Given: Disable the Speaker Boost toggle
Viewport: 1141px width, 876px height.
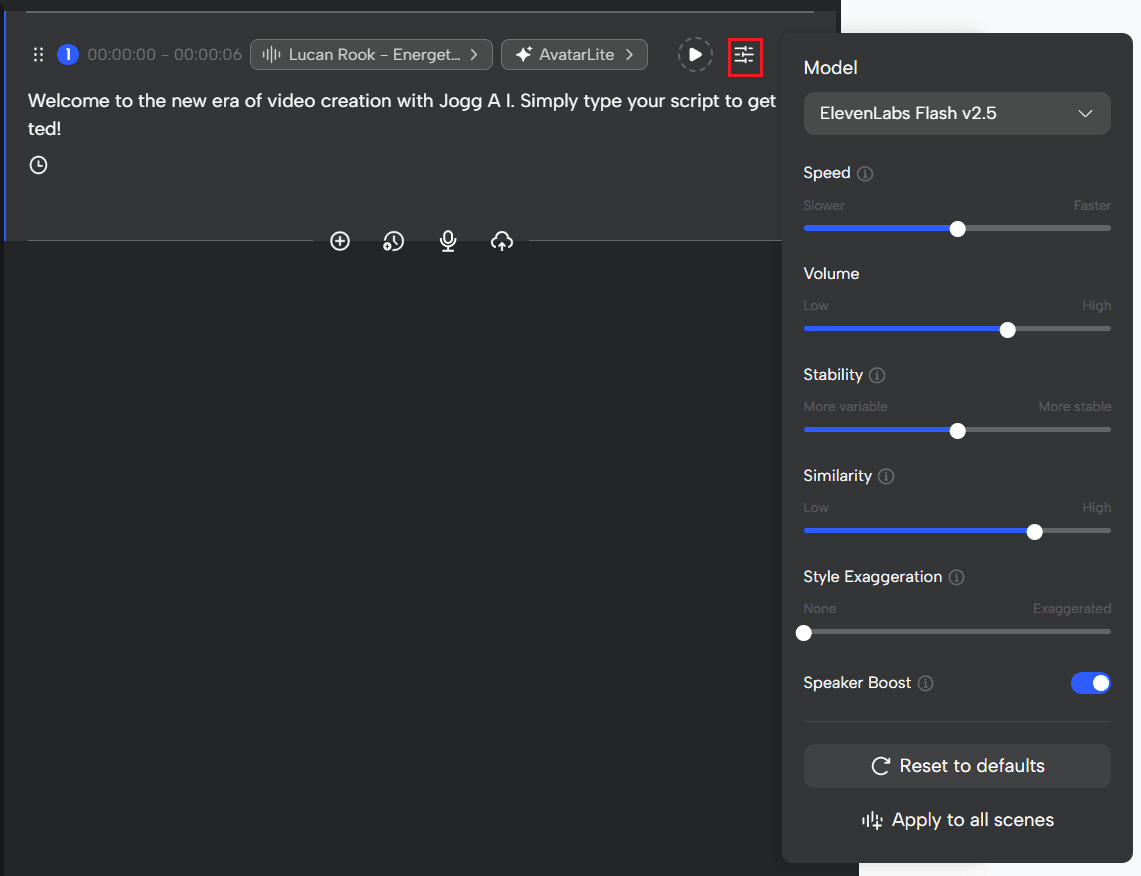Looking at the screenshot, I should 1090,683.
